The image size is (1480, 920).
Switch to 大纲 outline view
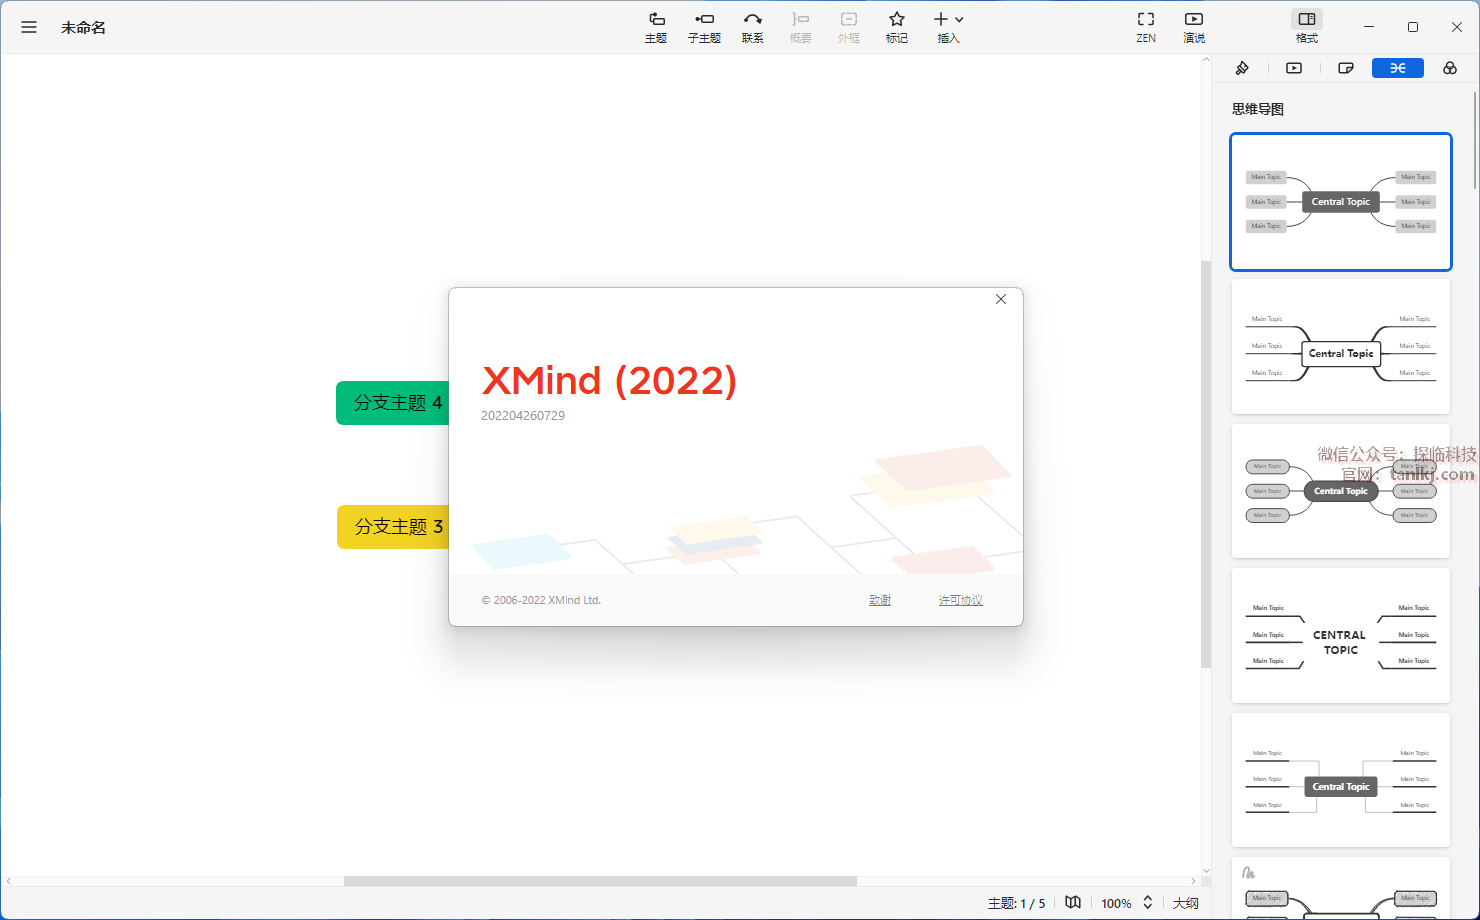tap(1186, 903)
